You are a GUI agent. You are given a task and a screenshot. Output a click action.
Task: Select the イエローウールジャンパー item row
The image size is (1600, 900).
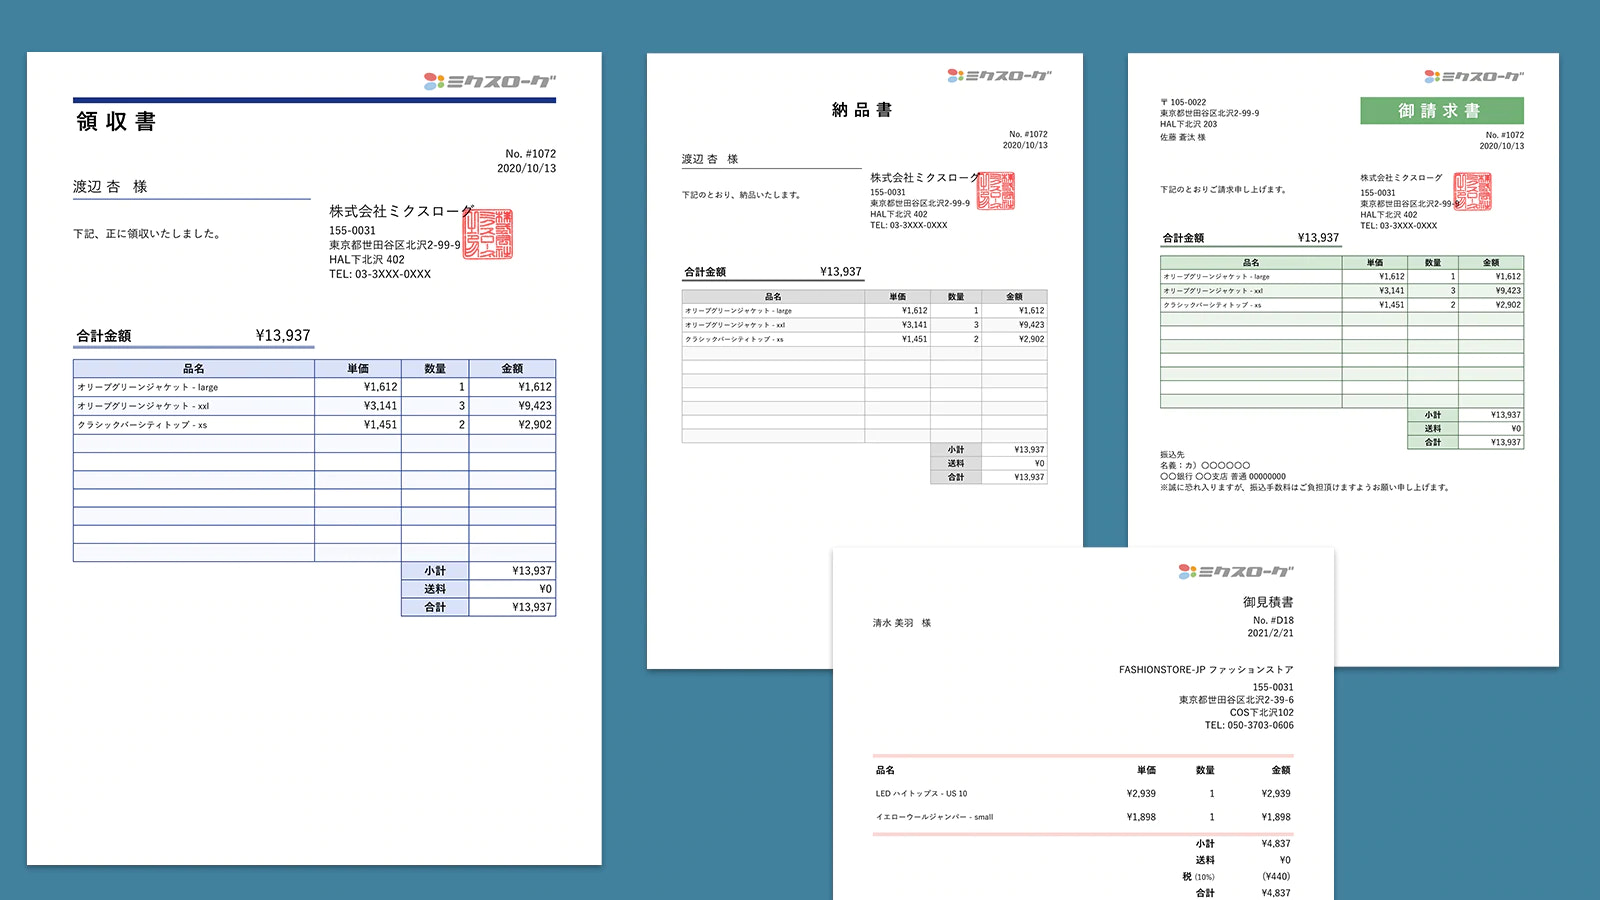(1082, 817)
